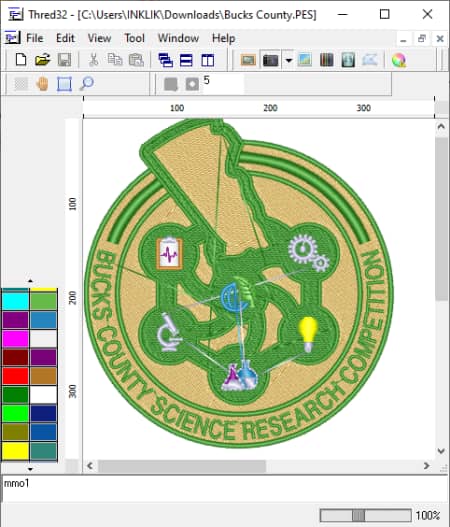
Task: Open a file with the folder icon
Action: (42, 60)
